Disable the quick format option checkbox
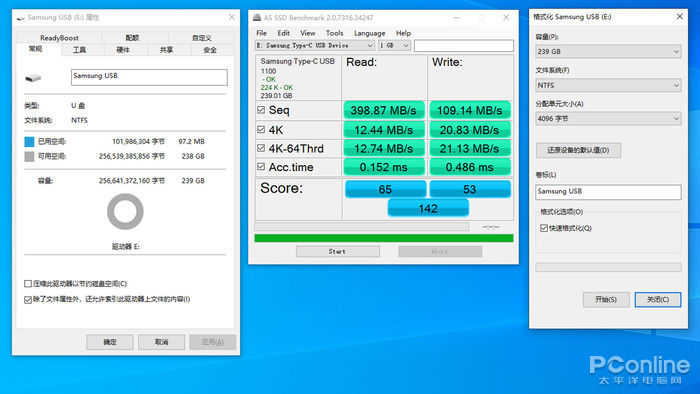 [544, 228]
